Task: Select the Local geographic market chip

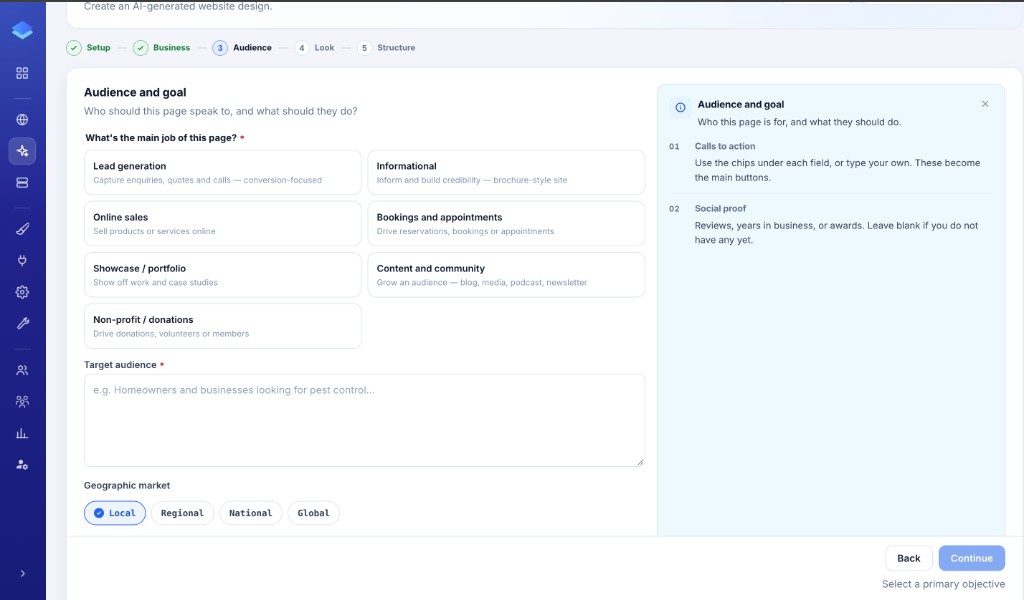Action: [x=115, y=513]
